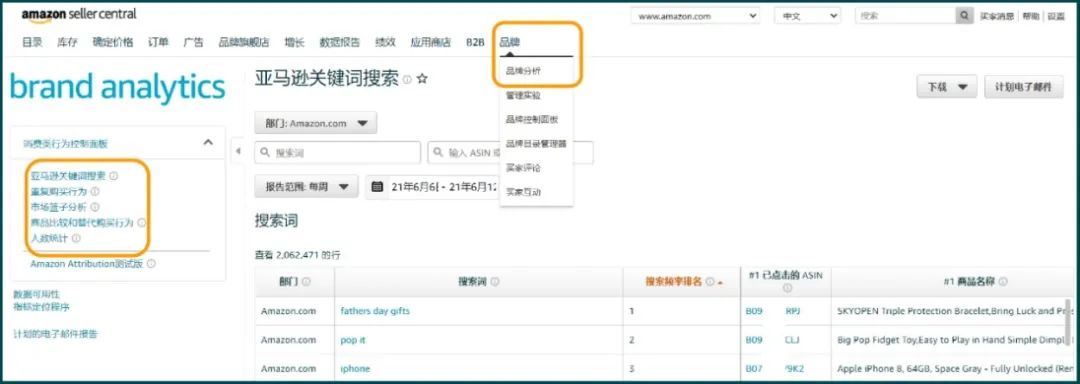Click info icon next to 重复购买行为
The width and height of the screenshot is (1080, 384).
click(95, 191)
